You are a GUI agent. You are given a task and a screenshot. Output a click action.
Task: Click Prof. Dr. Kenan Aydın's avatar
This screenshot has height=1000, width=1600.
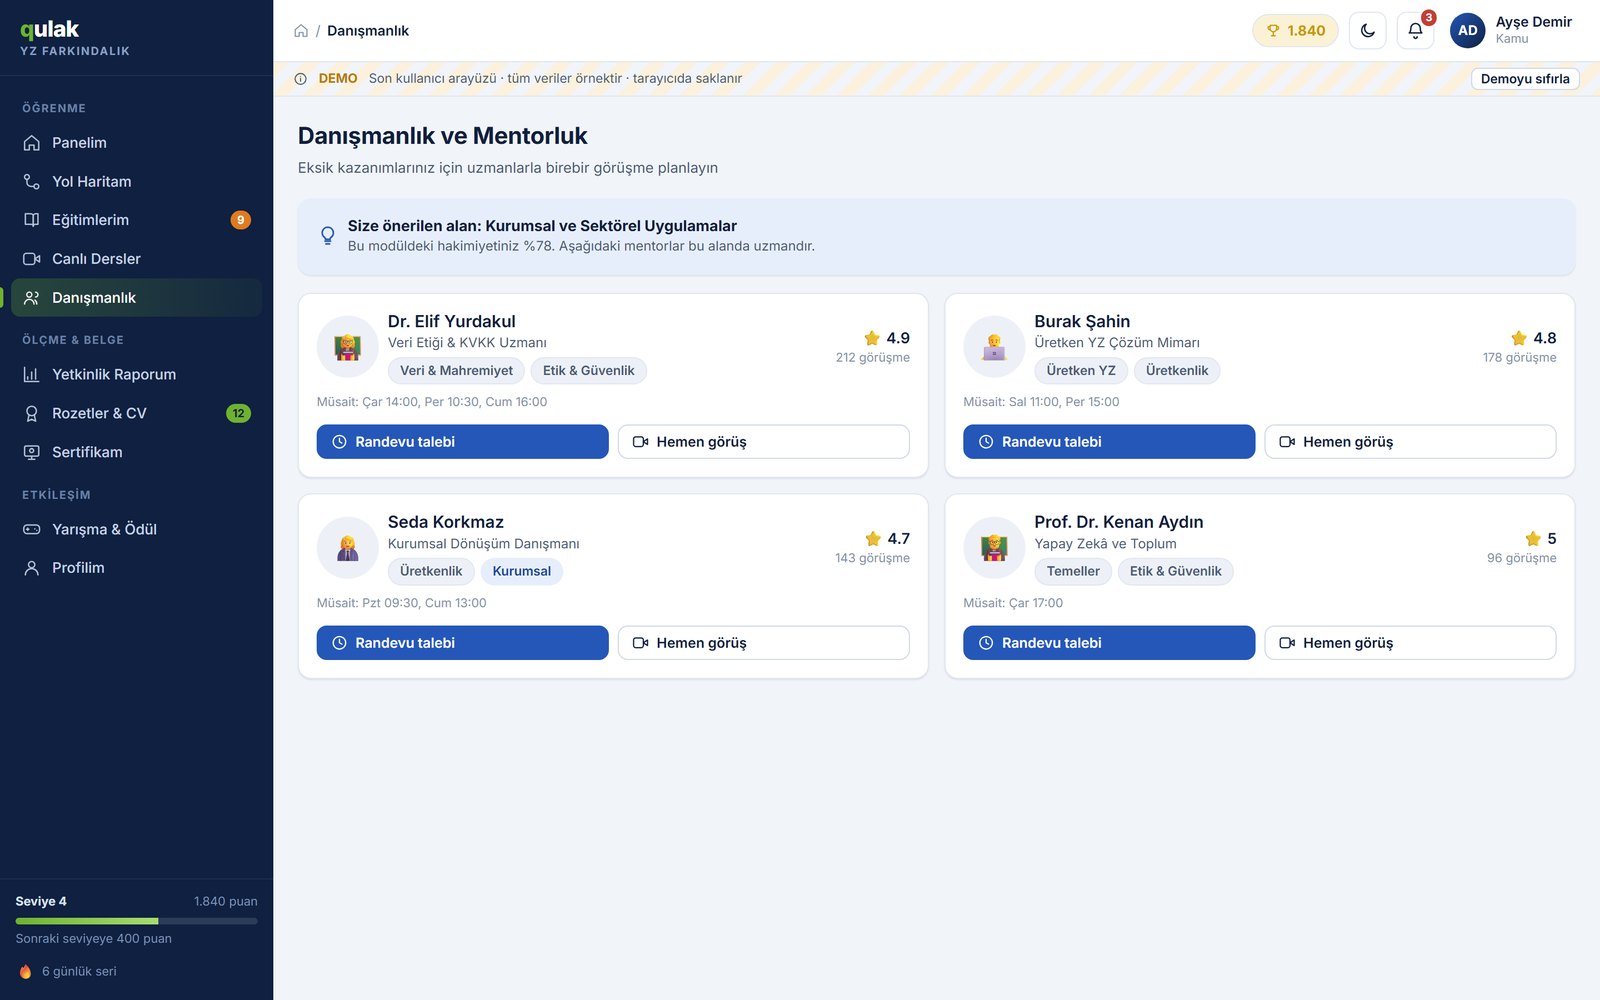(994, 548)
